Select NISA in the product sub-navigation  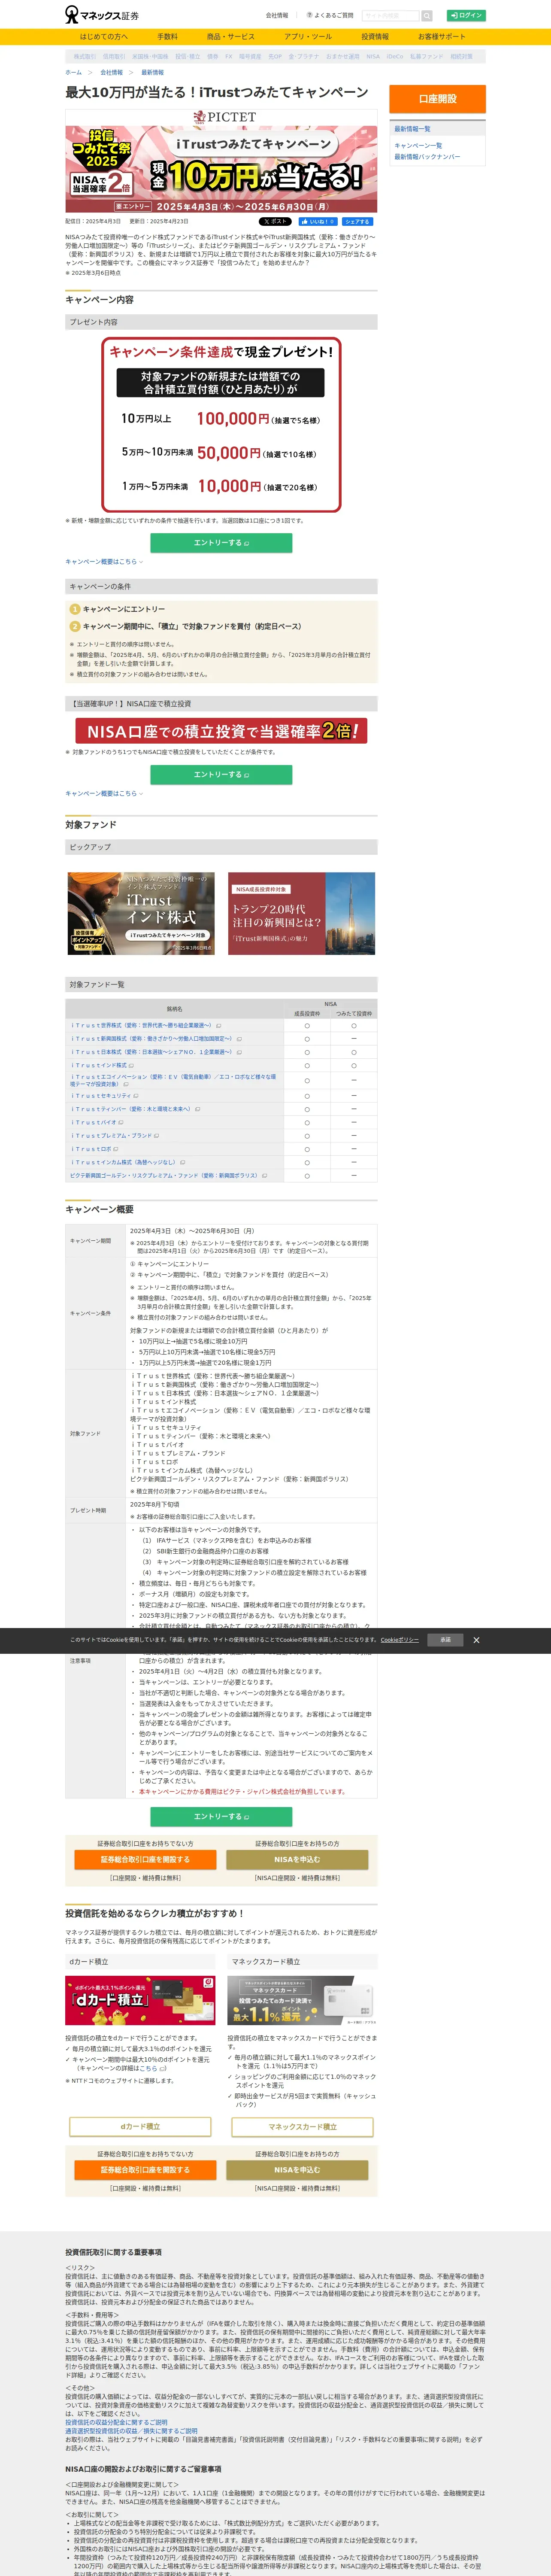pyautogui.click(x=373, y=57)
